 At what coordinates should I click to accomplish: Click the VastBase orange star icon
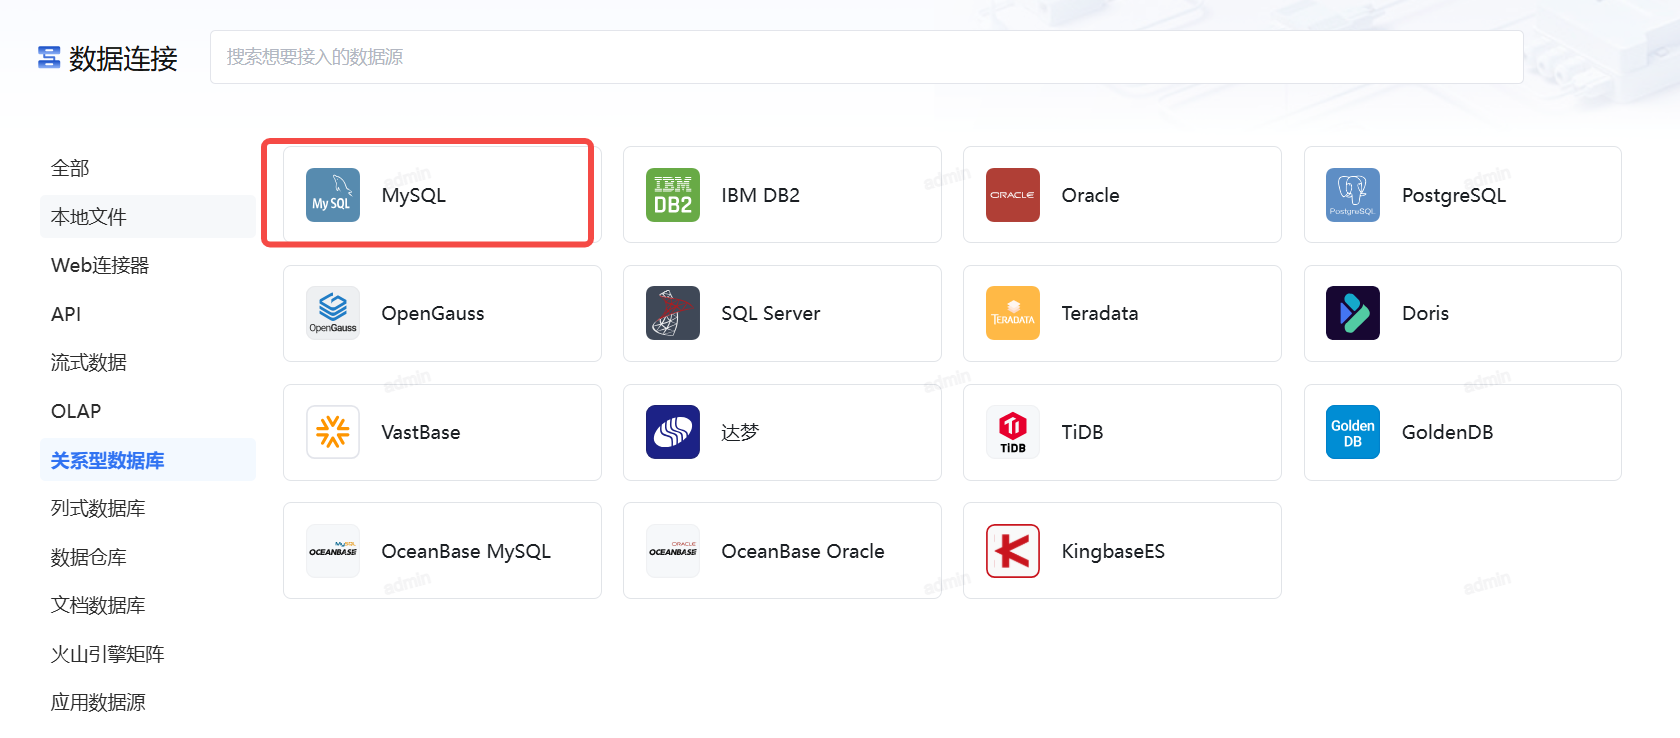pos(333,432)
